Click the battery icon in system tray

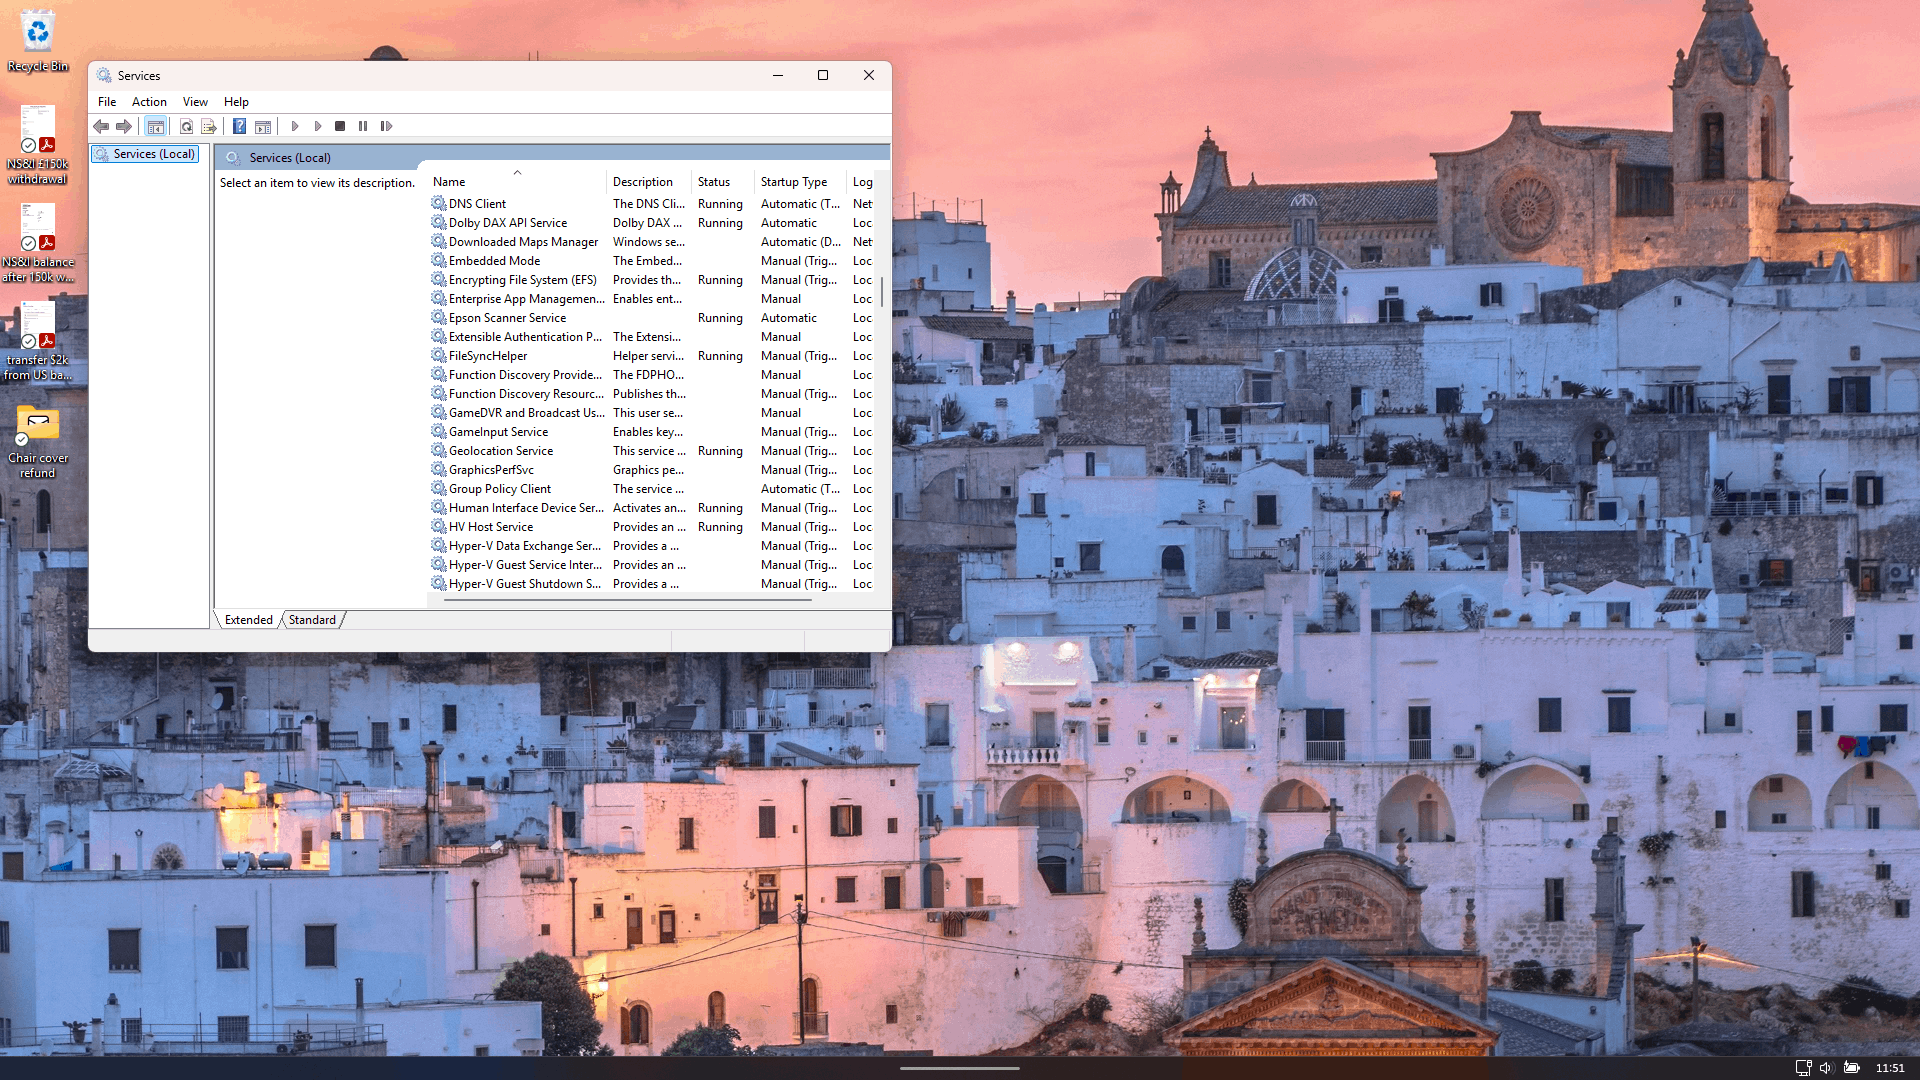click(1852, 1068)
